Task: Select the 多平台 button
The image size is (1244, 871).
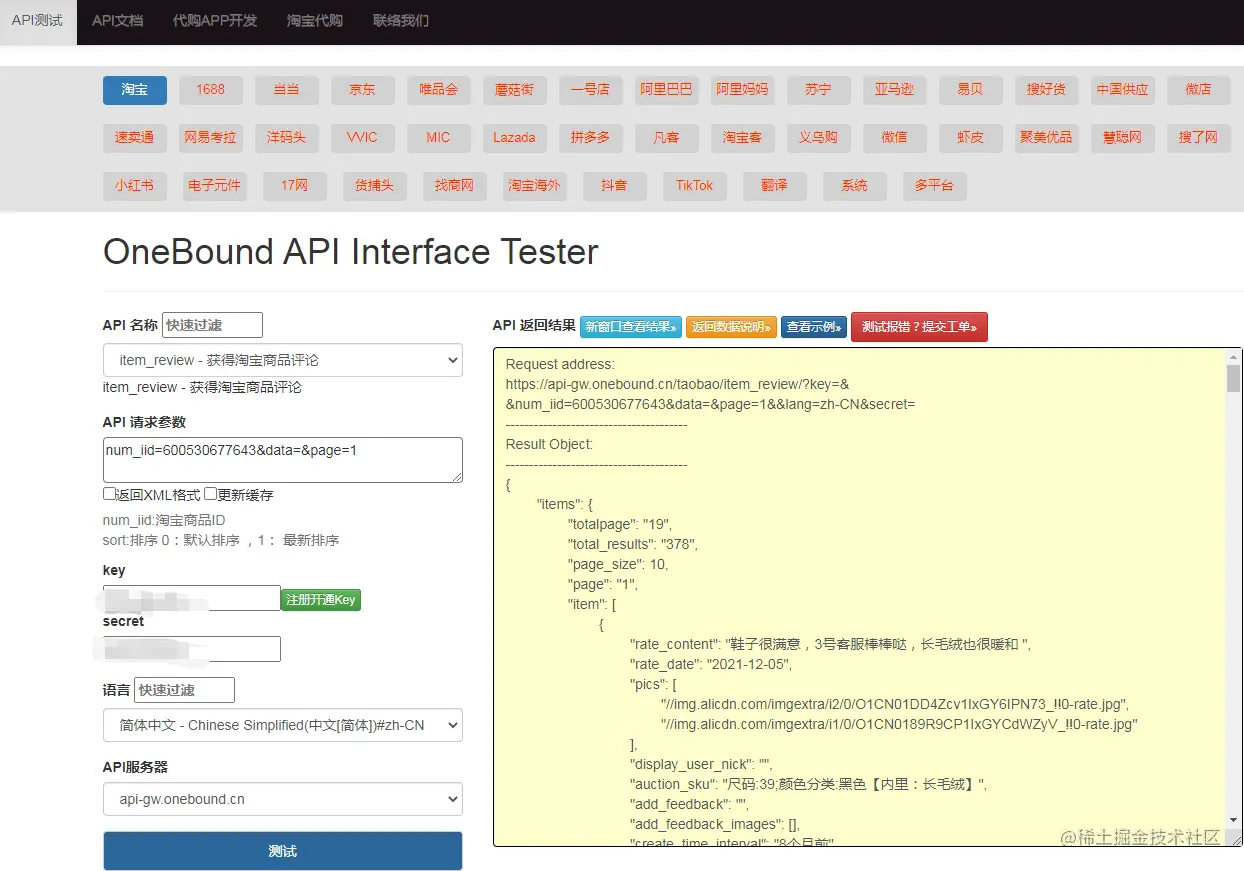Action: click(x=934, y=186)
